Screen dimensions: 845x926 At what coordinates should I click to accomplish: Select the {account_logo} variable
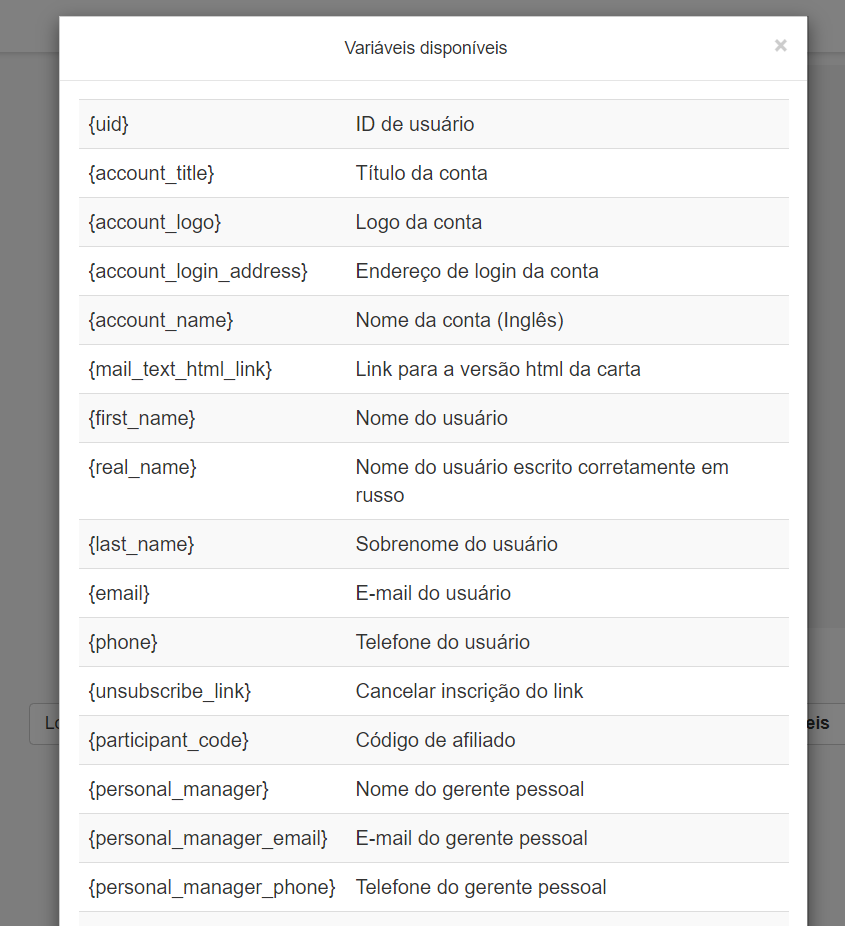tap(155, 222)
